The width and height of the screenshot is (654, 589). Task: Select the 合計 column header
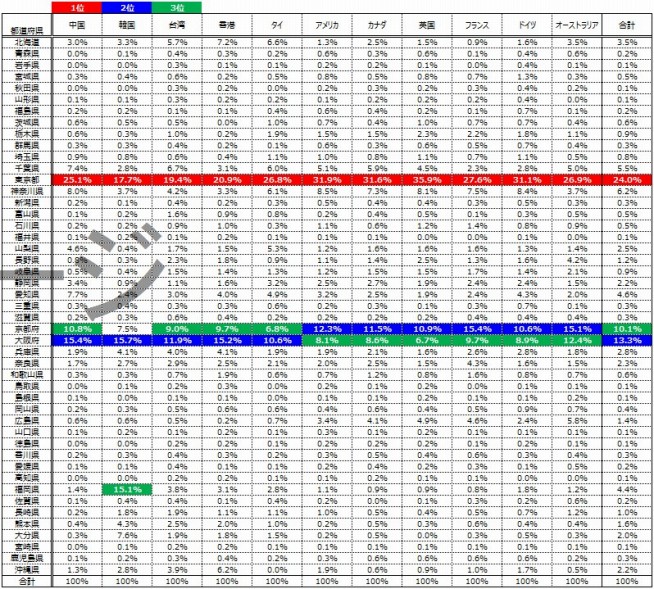click(x=628, y=22)
